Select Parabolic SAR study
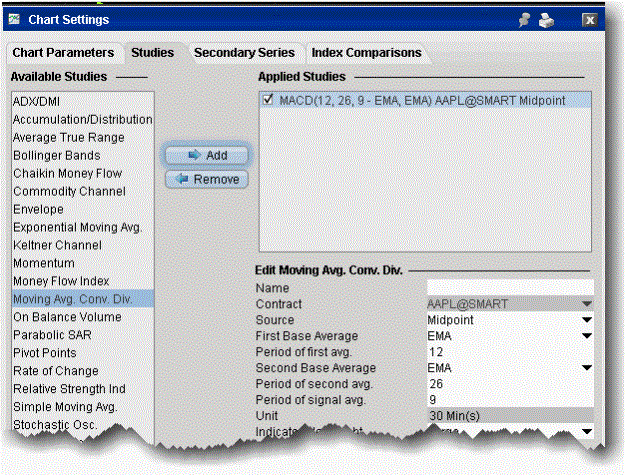 coord(52,335)
